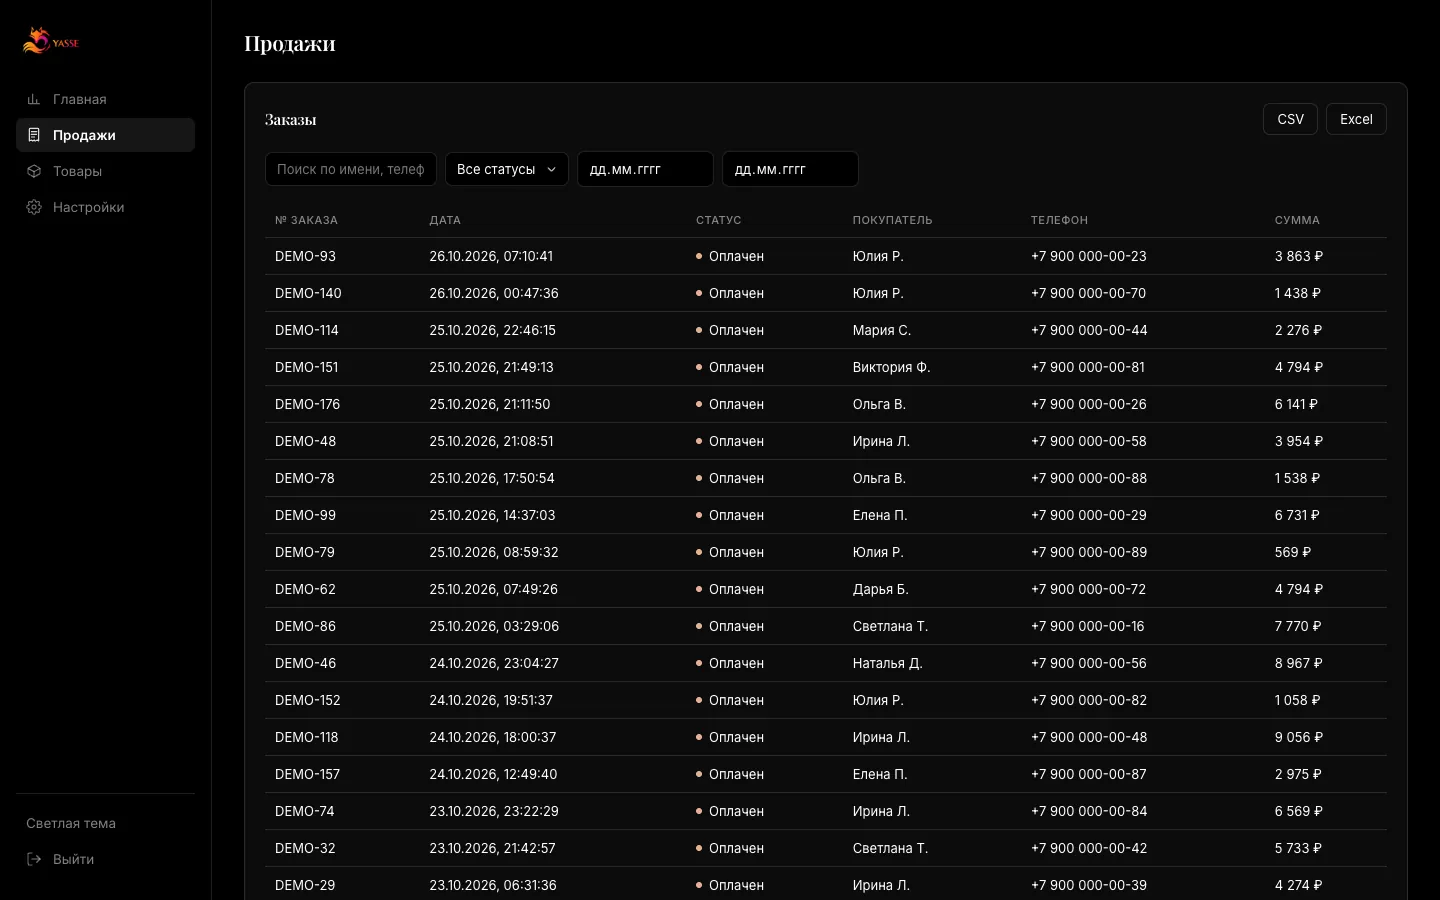Click the orange status dot for DEMO-93
The width and height of the screenshot is (1440, 900).
pos(699,256)
